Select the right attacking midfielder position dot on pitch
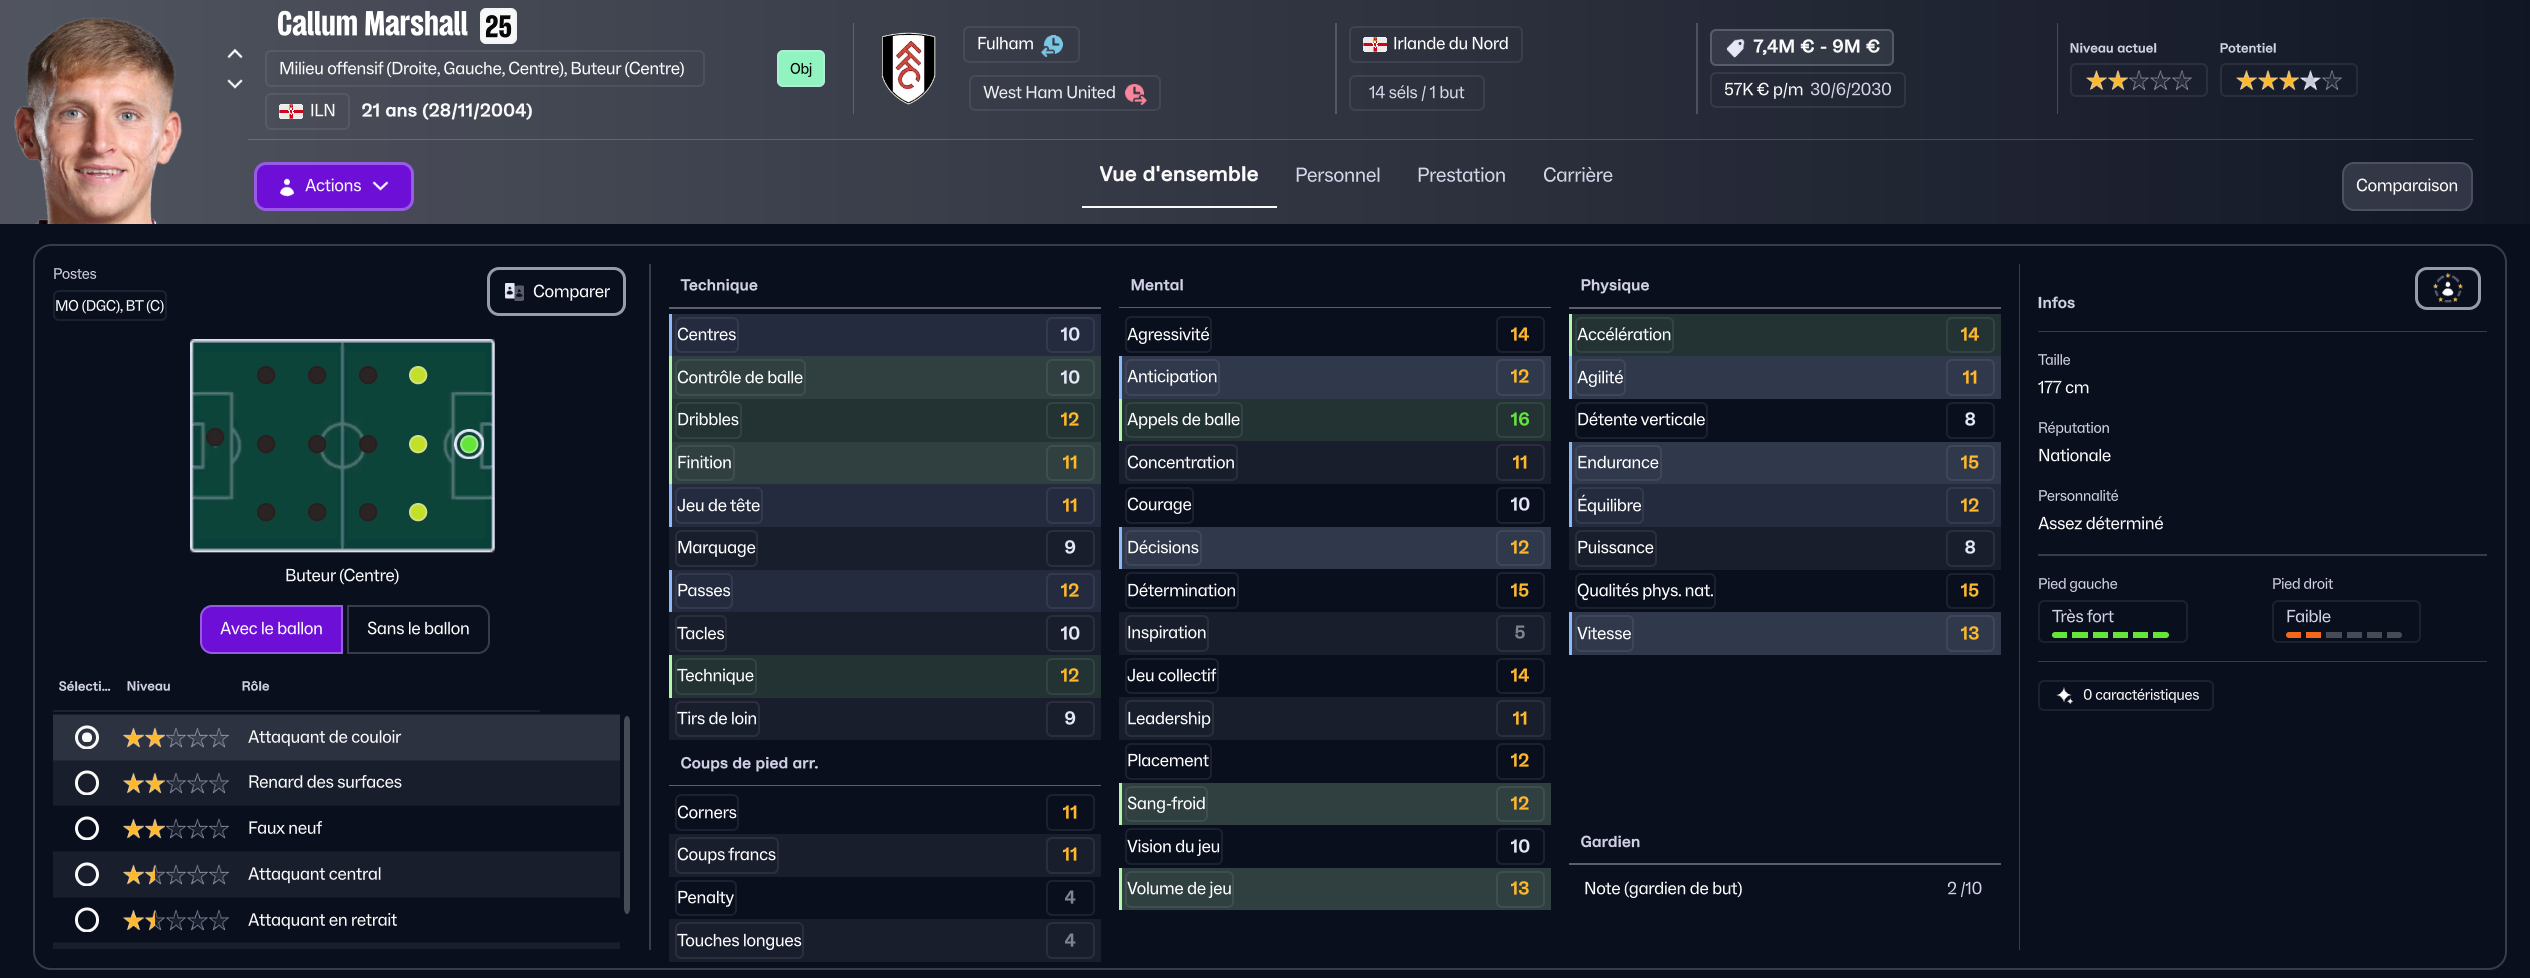 pos(418,512)
